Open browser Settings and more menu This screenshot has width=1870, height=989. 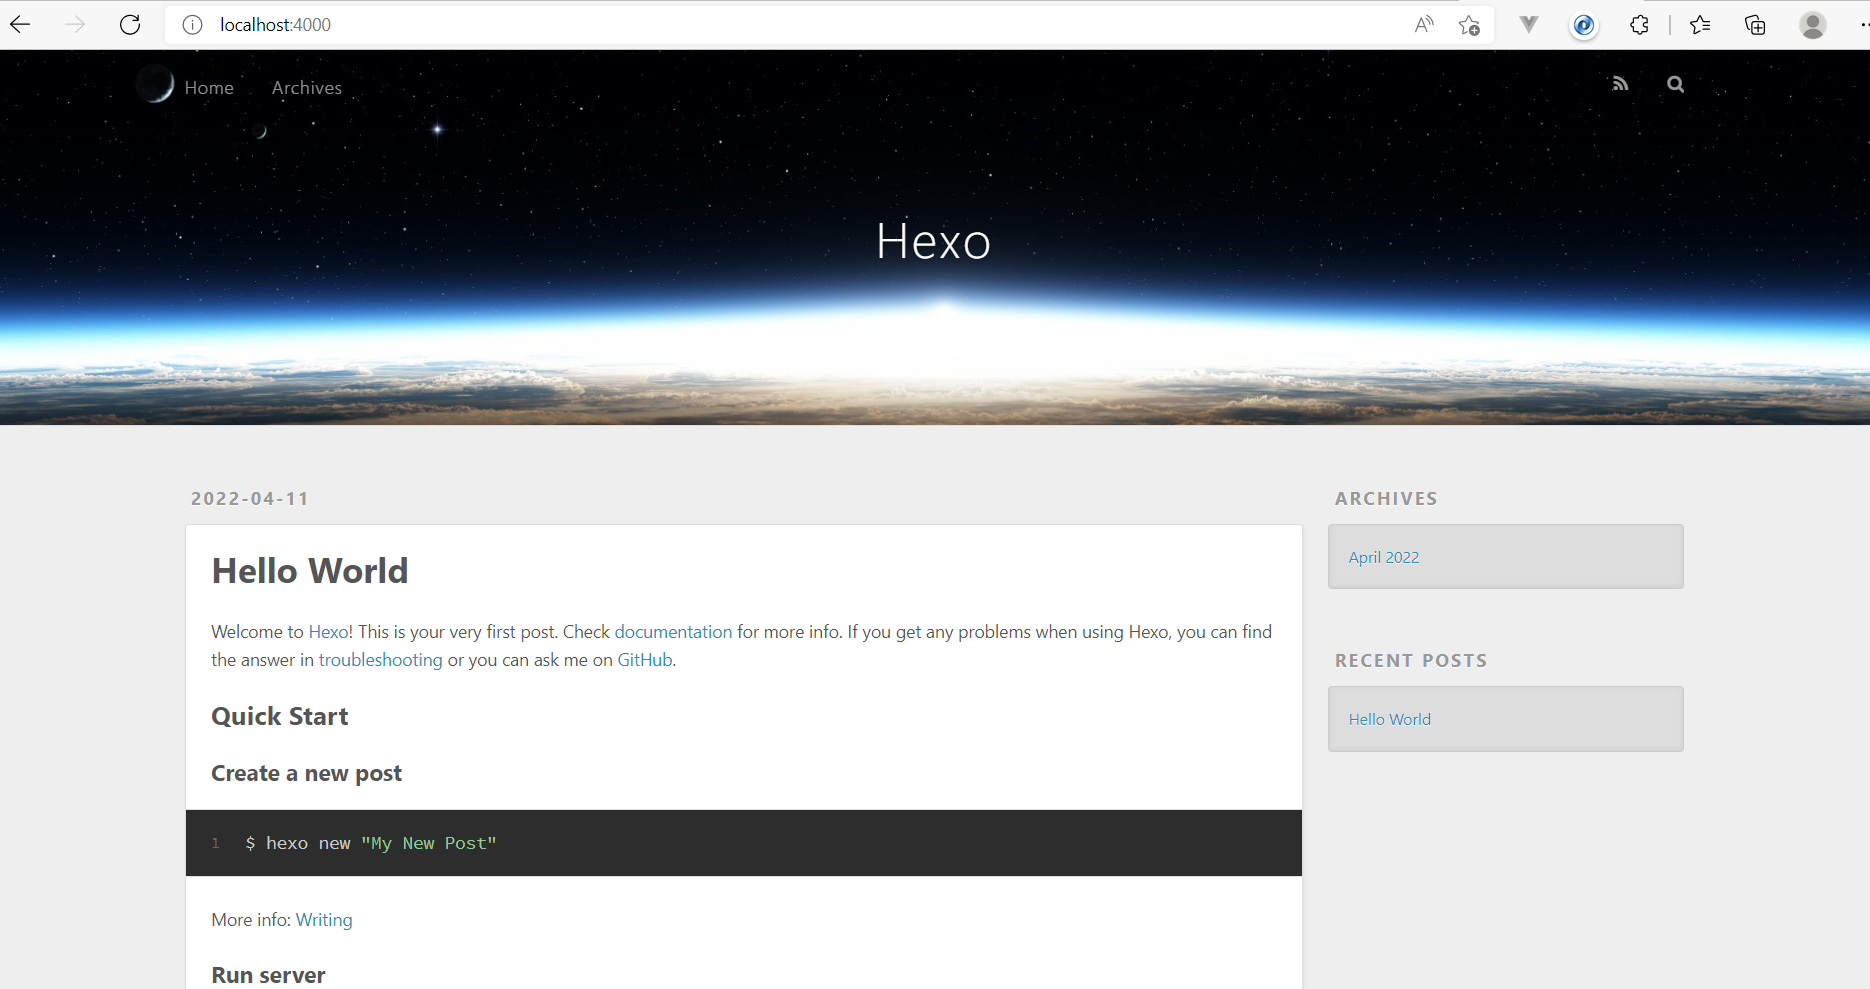coord(1864,25)
